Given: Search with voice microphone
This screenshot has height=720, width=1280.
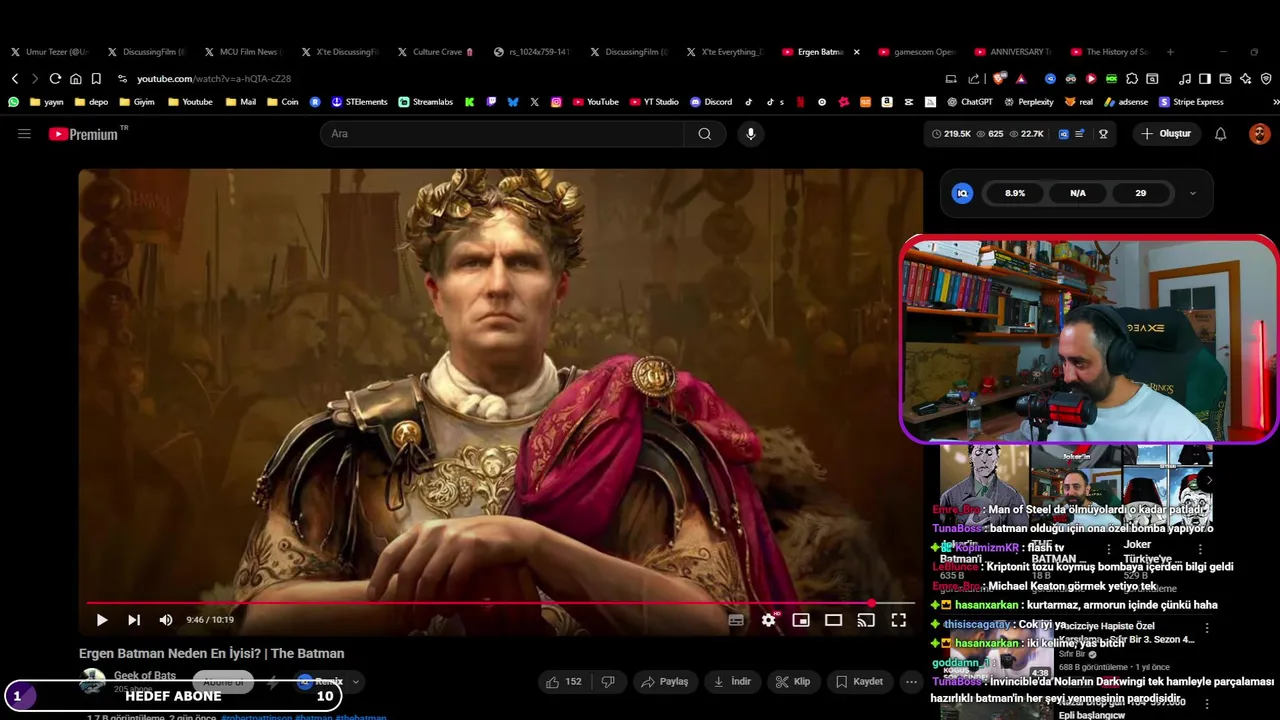Looking at the screenshot, I should [x=751, y=134].
